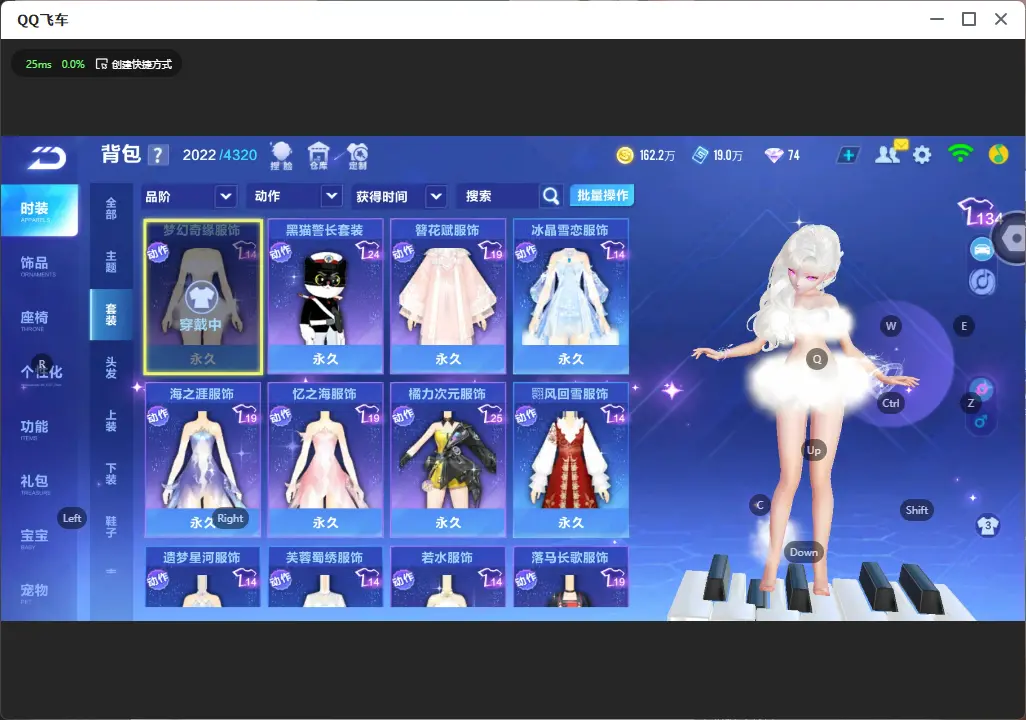This screenshot has height=720, width=1026.
Task: Select the 橘力次元服饰 outfit card
Action: click(x=448, y=460)
